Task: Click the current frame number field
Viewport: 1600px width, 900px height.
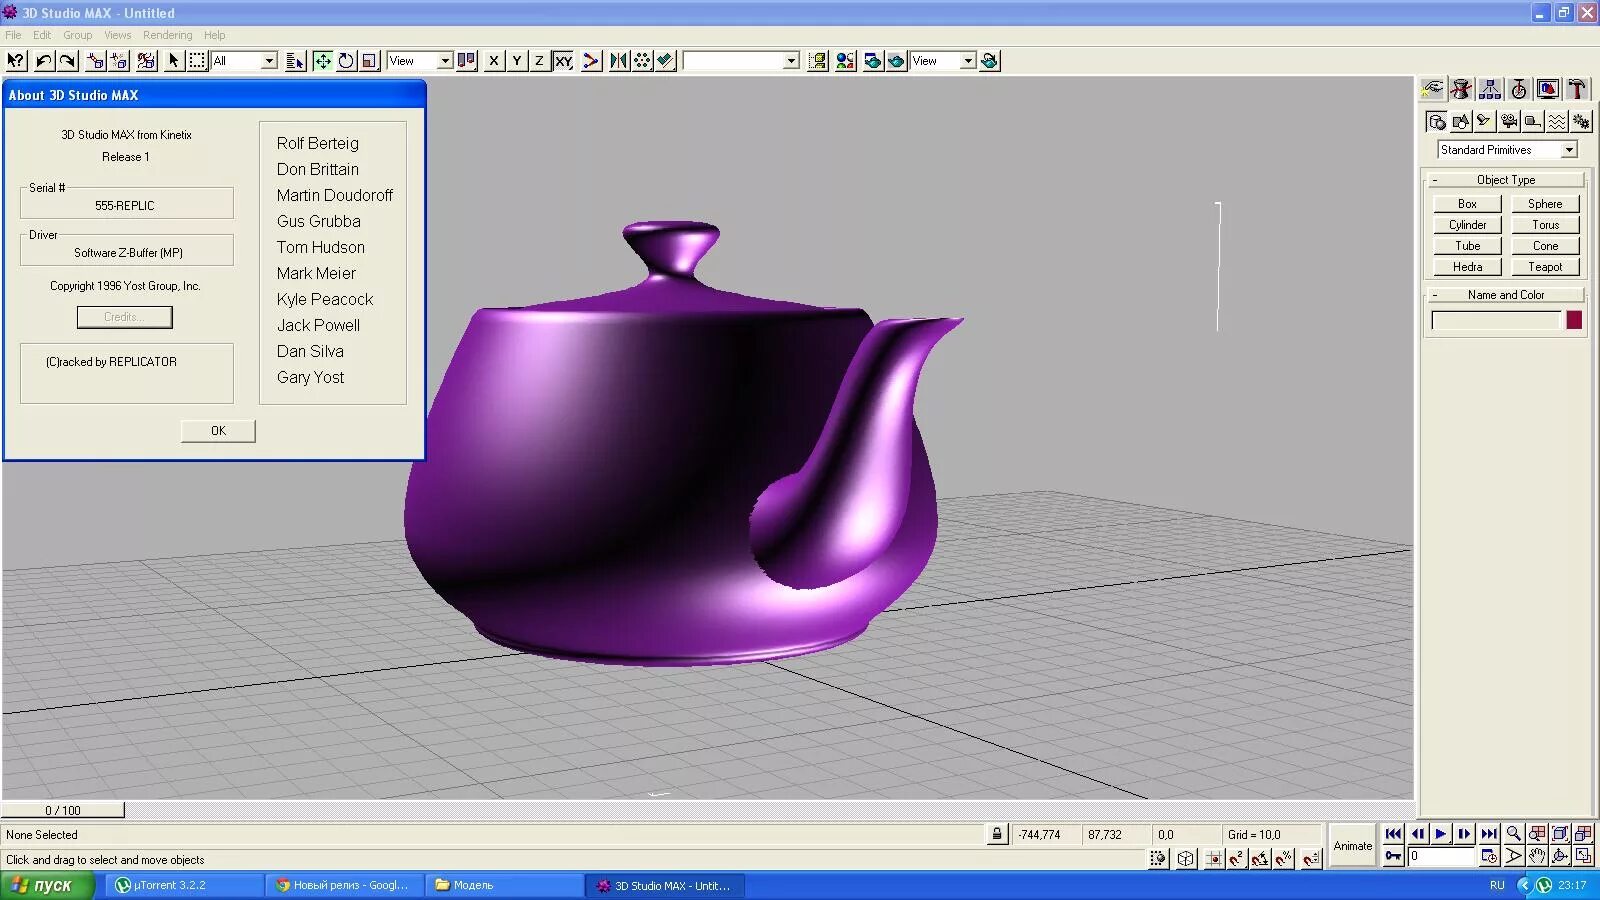Action: tap(1441, 856)
